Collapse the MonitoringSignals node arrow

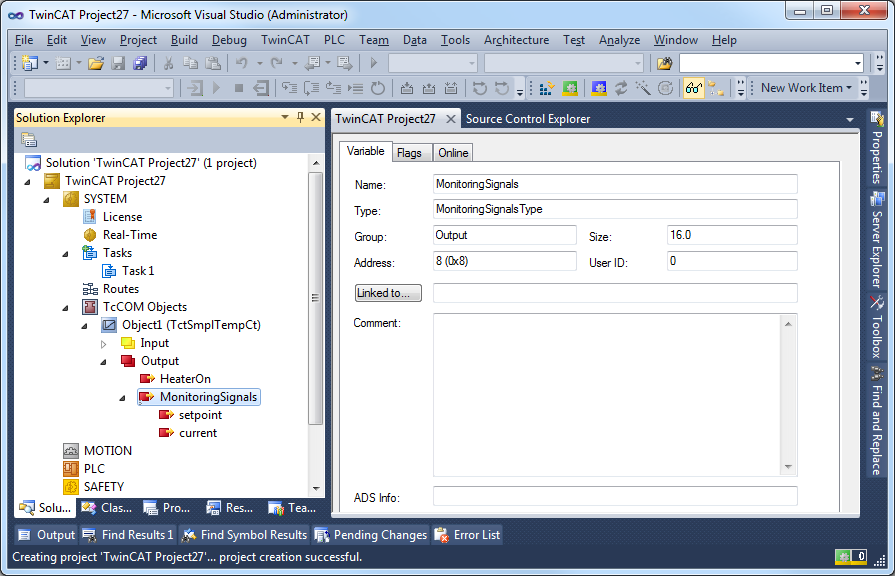click(x=122, y=398)
